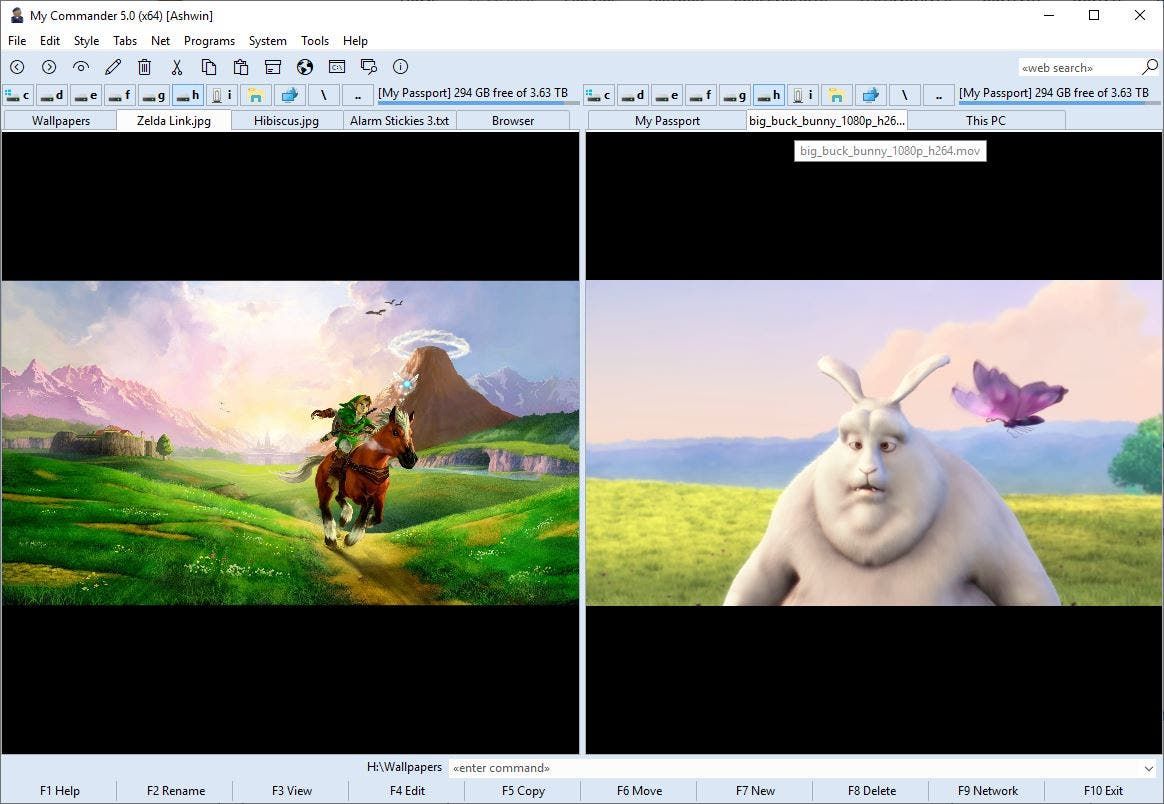
Task: Open the Programs menu
Action: coord(209,41)
